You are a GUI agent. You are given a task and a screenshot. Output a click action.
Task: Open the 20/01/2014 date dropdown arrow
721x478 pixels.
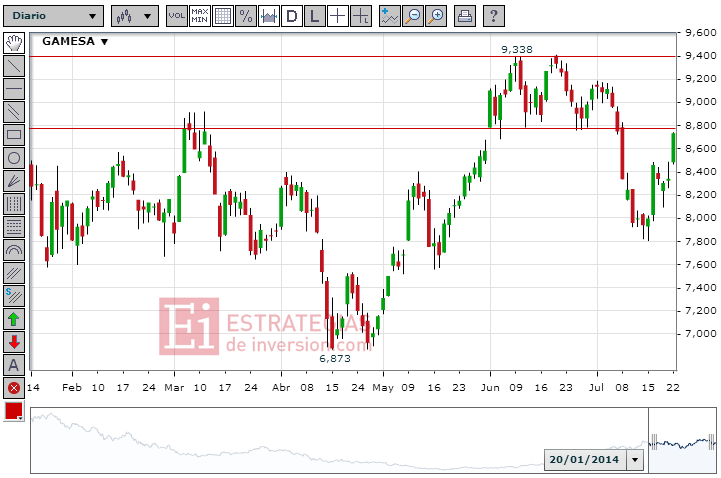click(x=635, y=460)
